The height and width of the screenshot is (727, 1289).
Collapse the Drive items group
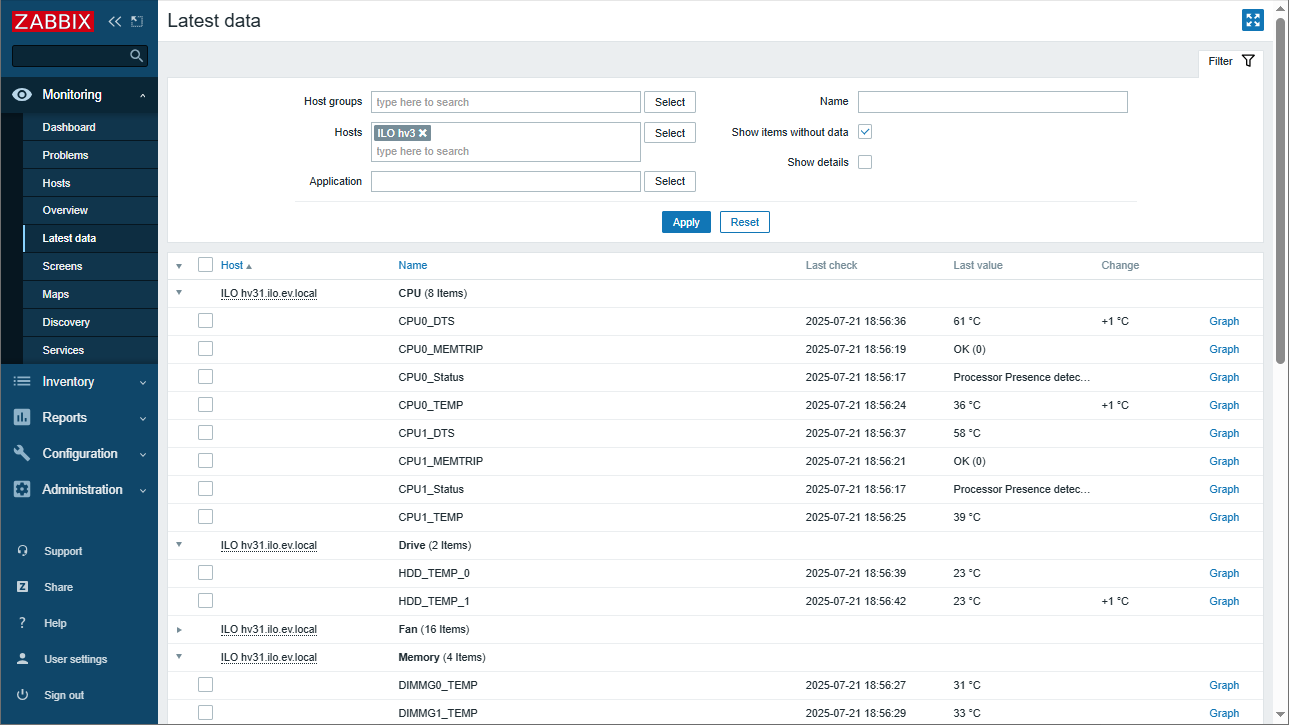179,545
